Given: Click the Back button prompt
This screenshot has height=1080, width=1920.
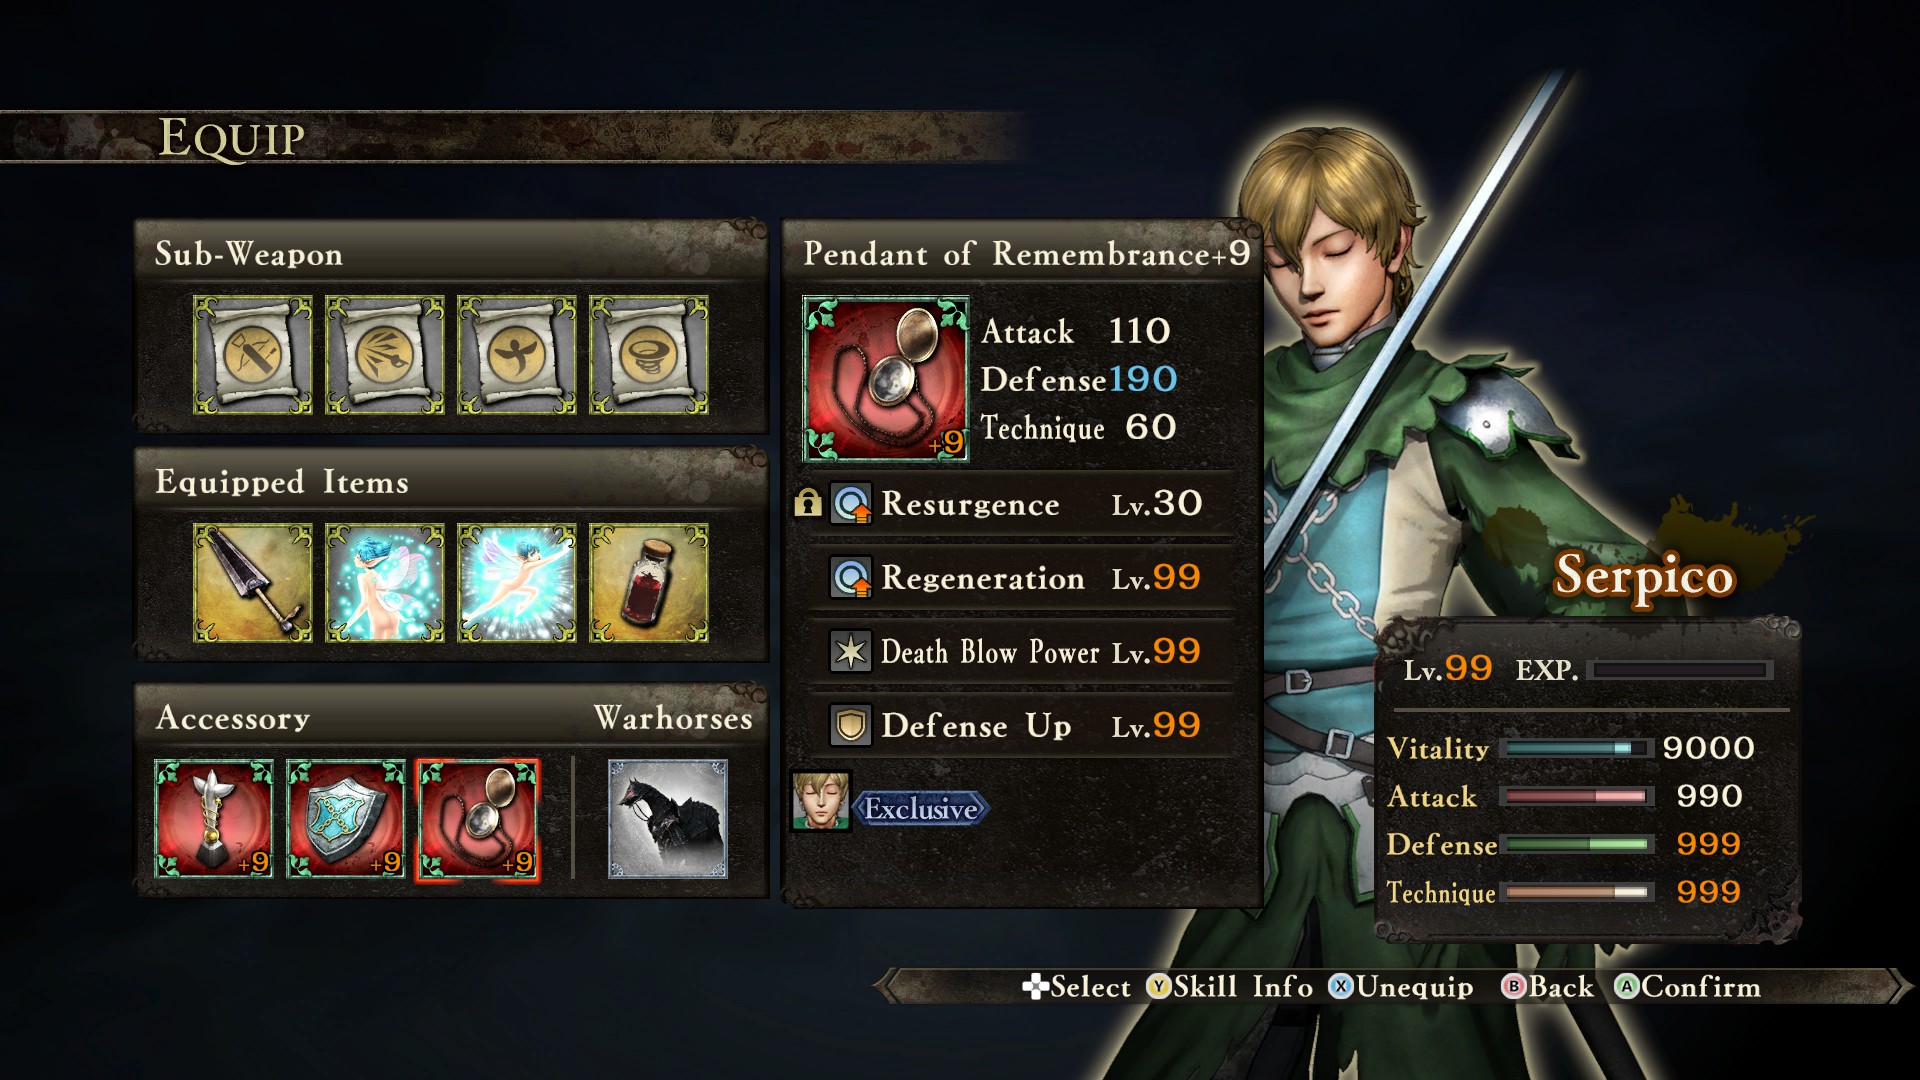Looking at the screenshot, I should (1547, 987).
